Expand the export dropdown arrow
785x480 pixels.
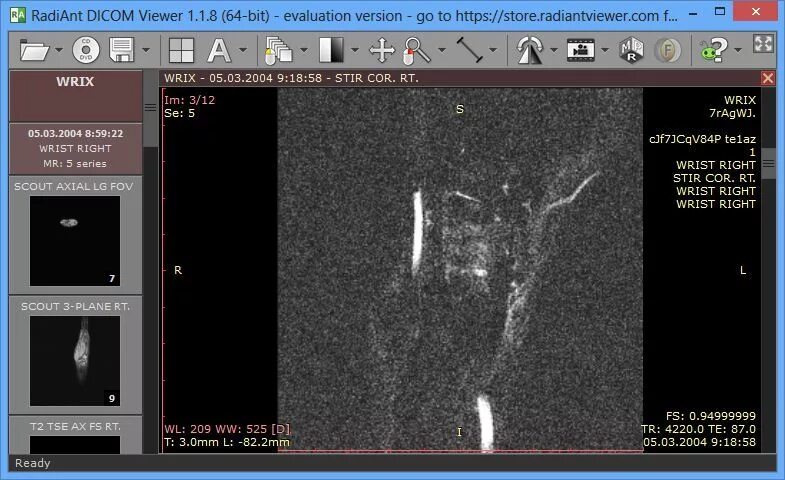click(146, 50)
